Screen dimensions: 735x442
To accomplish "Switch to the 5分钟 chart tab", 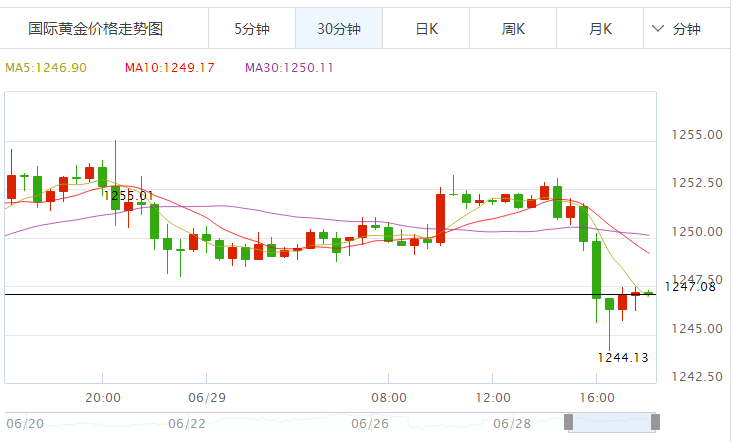I will [252, 29].
